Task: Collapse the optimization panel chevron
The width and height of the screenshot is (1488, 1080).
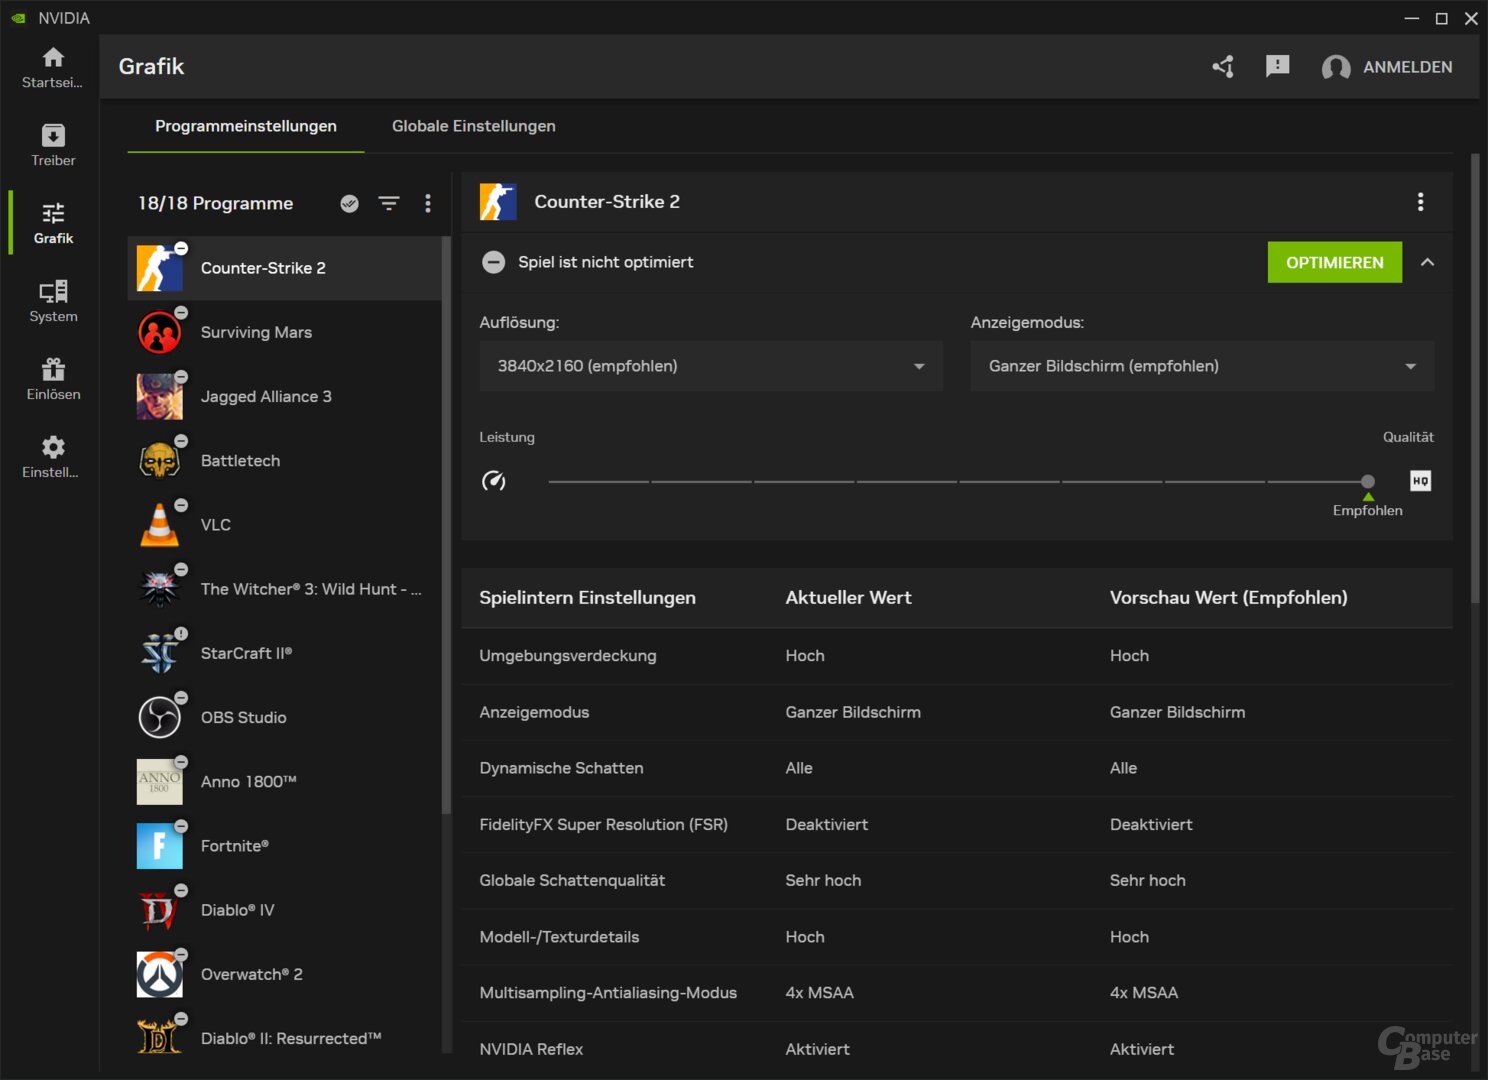Action: [1427, 263]
